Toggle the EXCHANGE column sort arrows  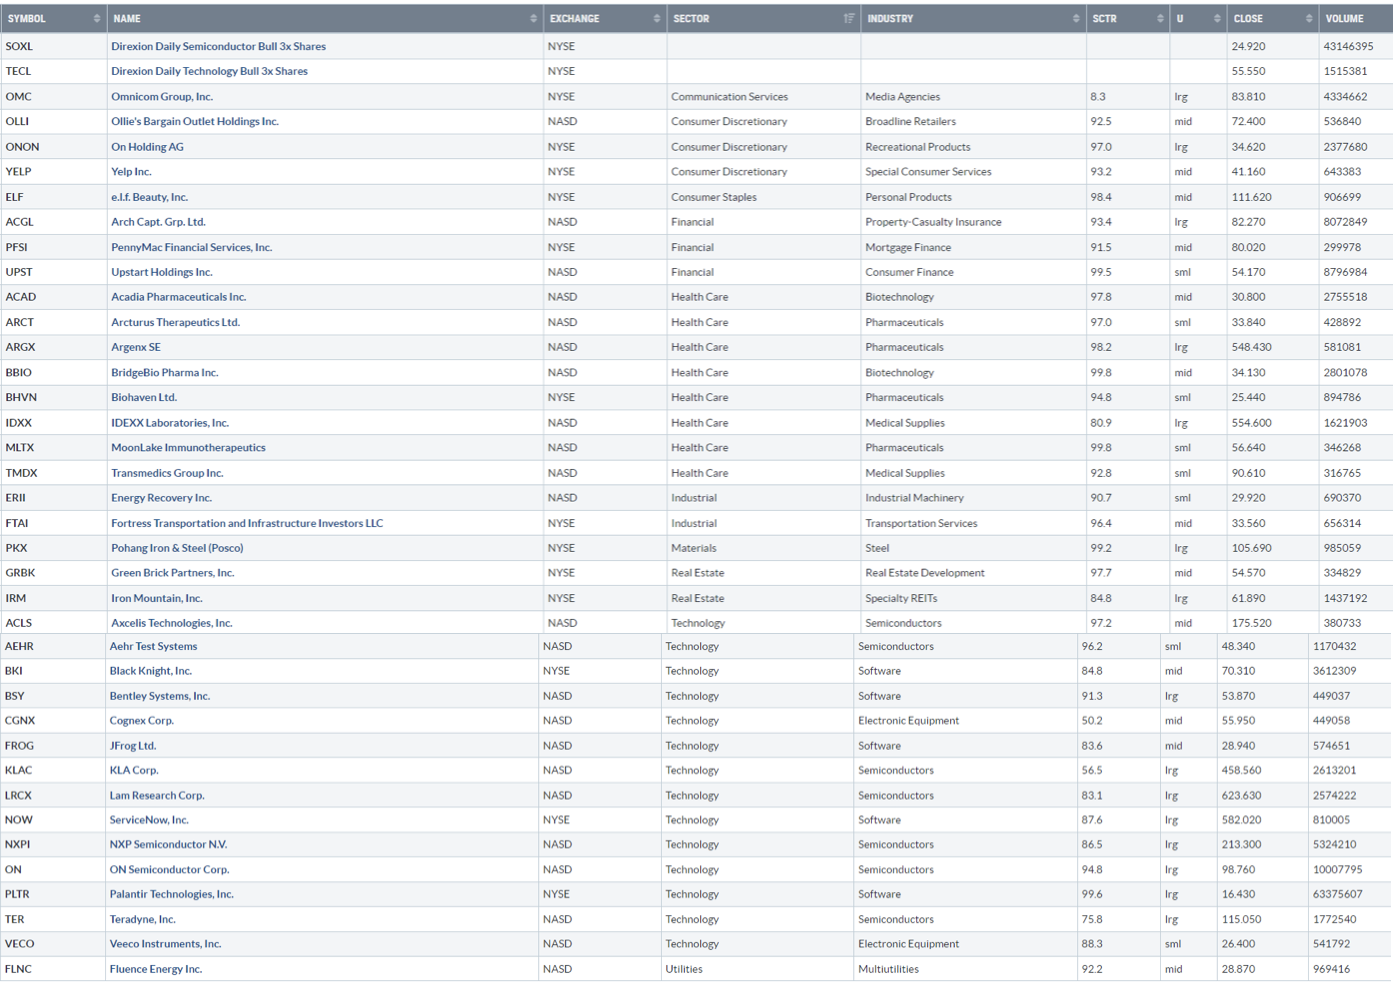click(x=657, y=19)
